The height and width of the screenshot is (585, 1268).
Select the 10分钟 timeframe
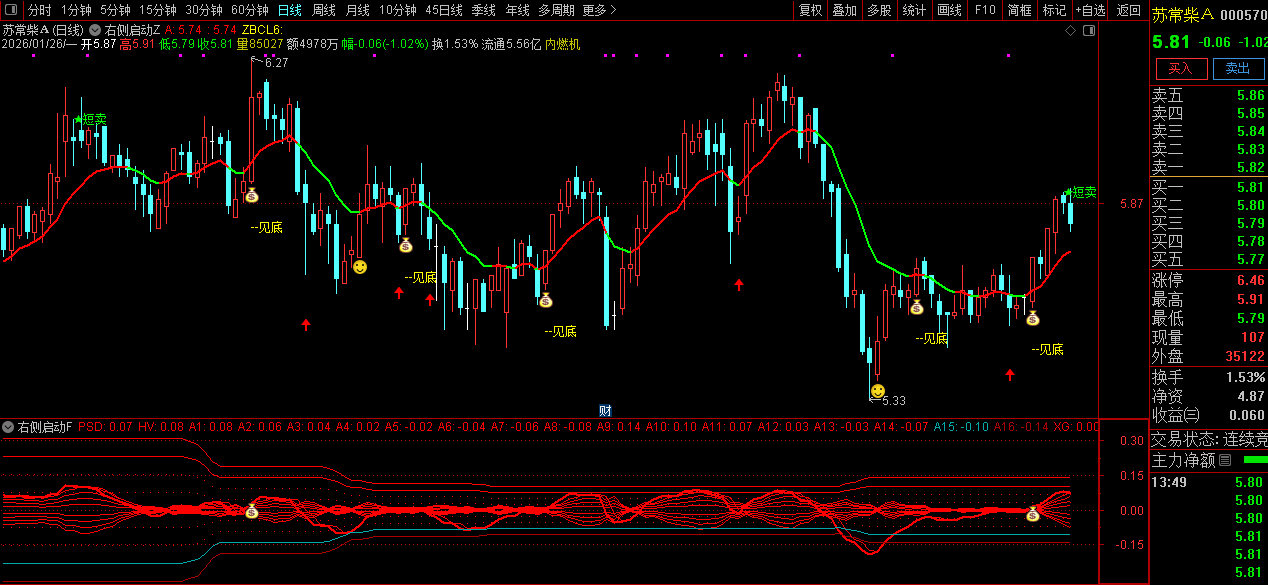coord(398,10)
